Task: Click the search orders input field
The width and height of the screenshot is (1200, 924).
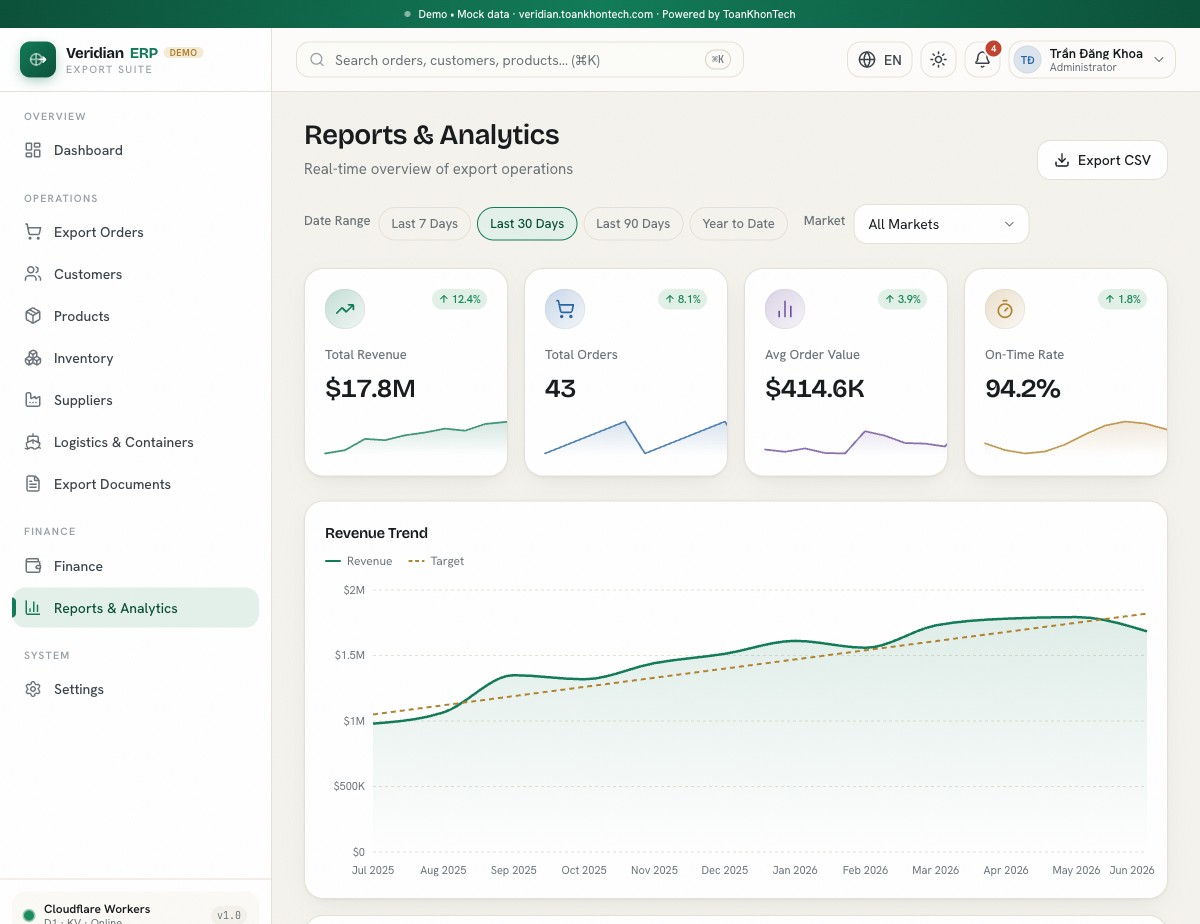Action: (x=519, y=60)
